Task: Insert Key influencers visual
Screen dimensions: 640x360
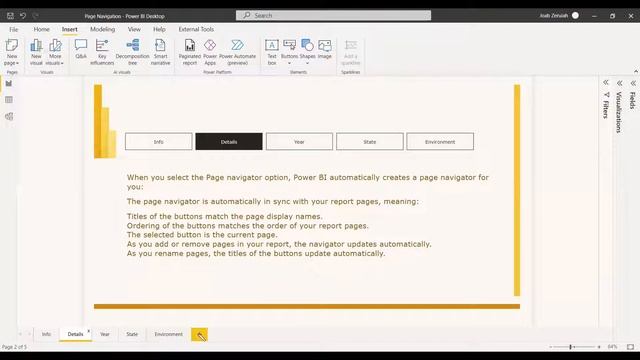Action: coord(102,52)
